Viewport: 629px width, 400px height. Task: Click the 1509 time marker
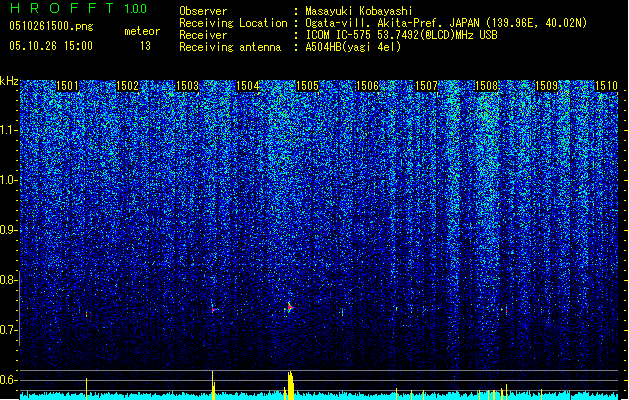(546, 86)
